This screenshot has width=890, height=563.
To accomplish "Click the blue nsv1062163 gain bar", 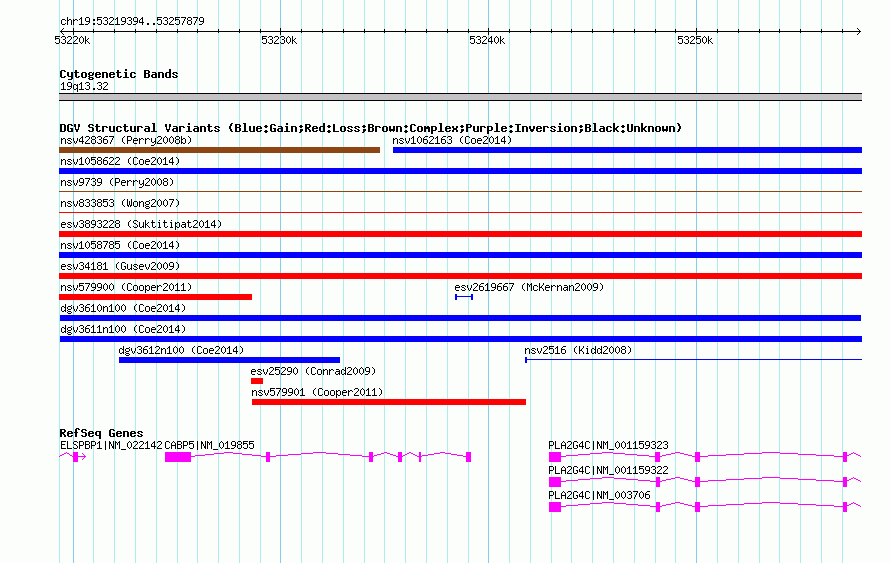I will [x=627, y=150].
